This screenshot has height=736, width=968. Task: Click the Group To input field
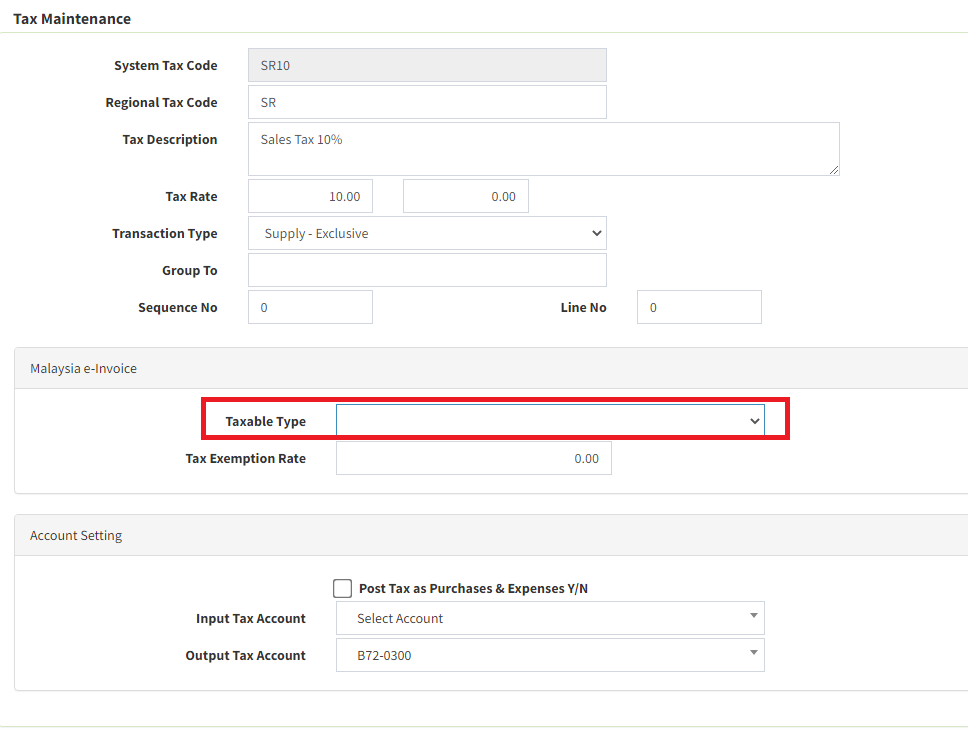click(x=427, y=270)
